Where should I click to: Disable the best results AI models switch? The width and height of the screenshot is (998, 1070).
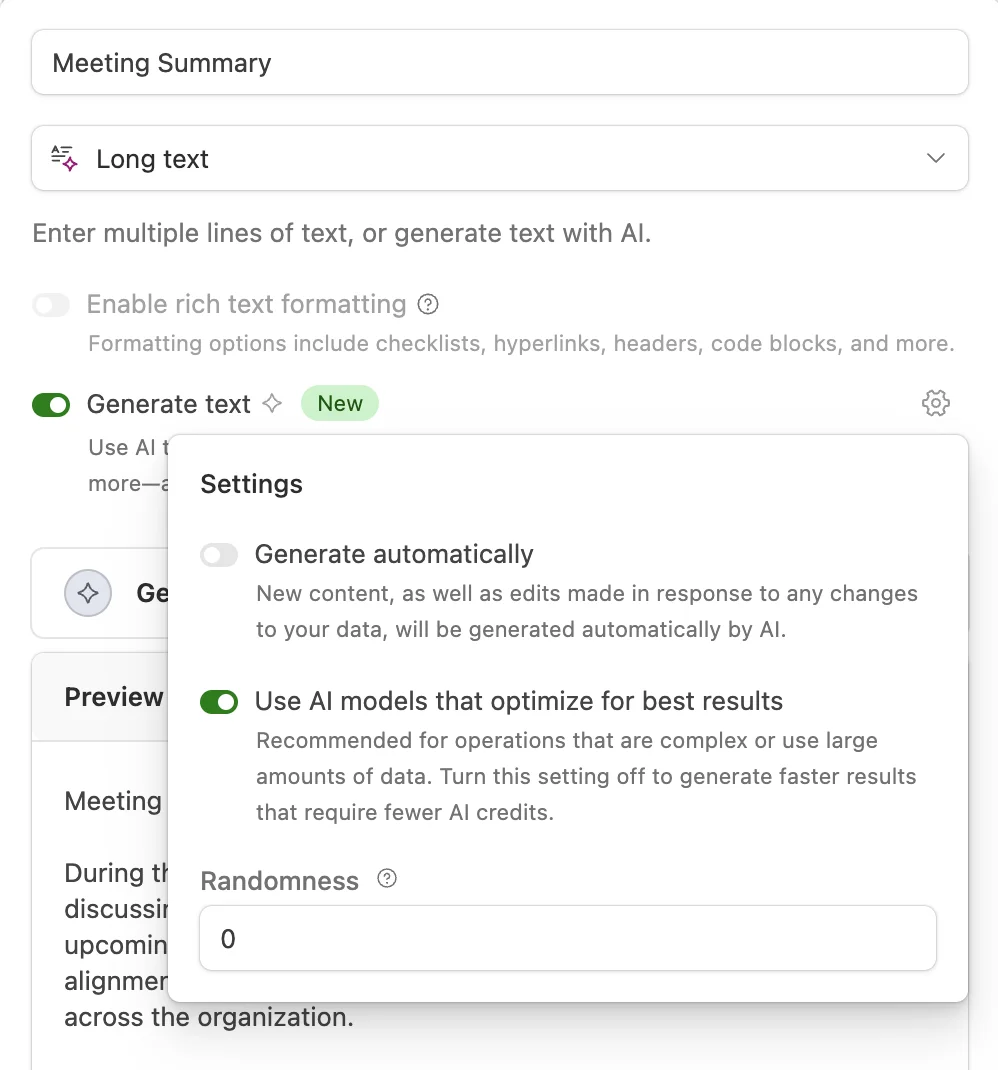point(219,702)
